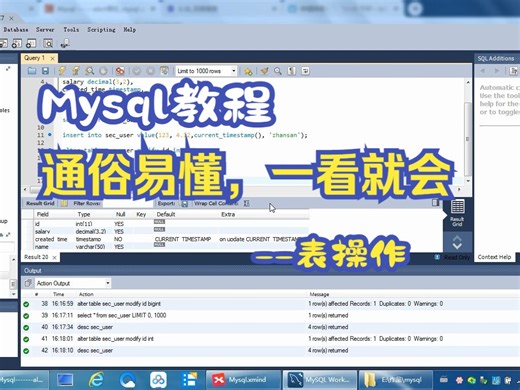The image size is (520, 390).
Task: Execute statement under cursor lightning icon
Action: [x=76, y=71]
